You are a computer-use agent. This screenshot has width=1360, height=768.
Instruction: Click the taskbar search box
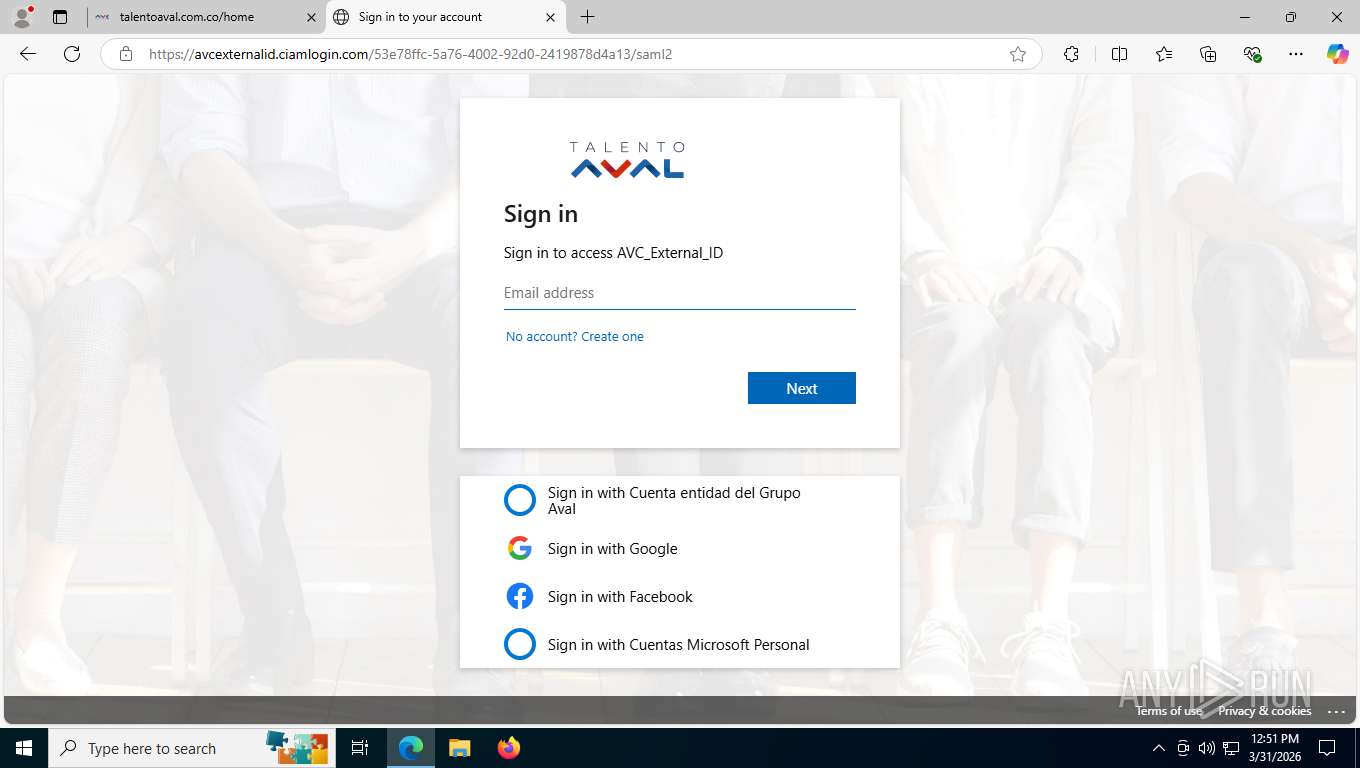click(x=190, y=748)
